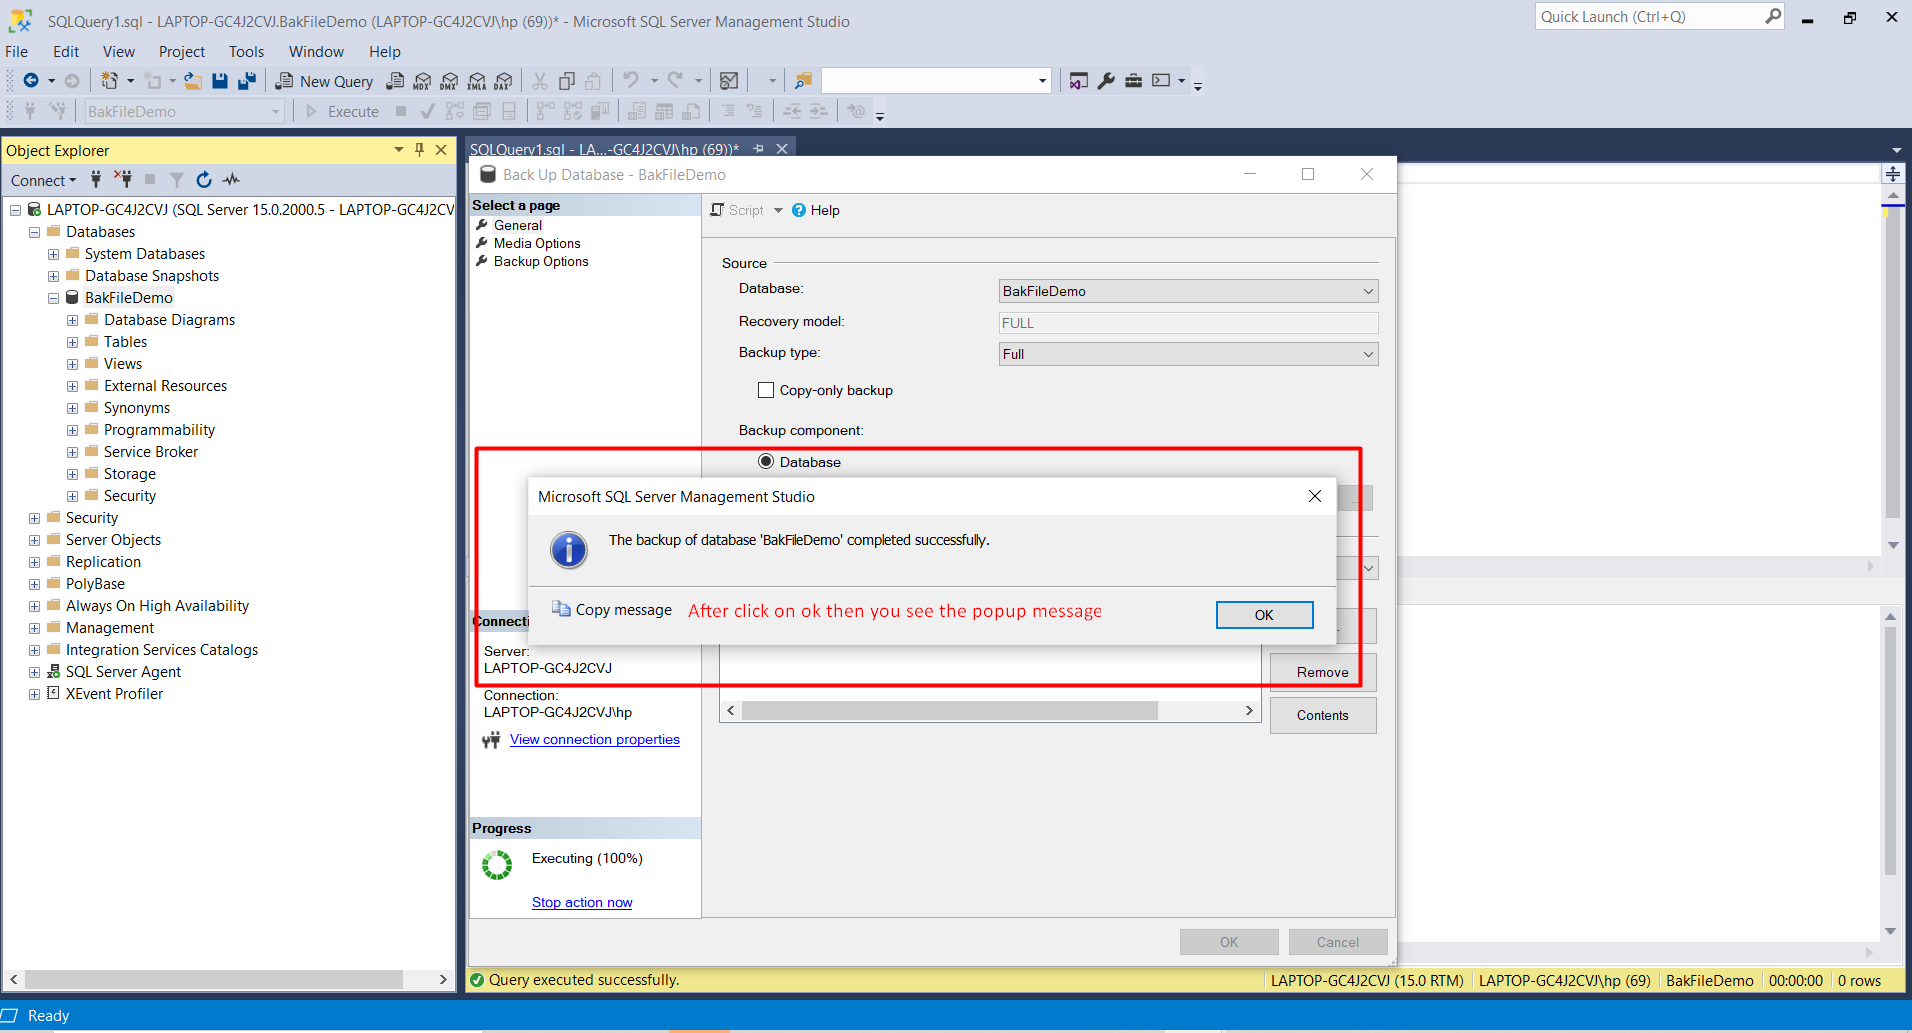Click the Stop action now link

click(582, 902)
